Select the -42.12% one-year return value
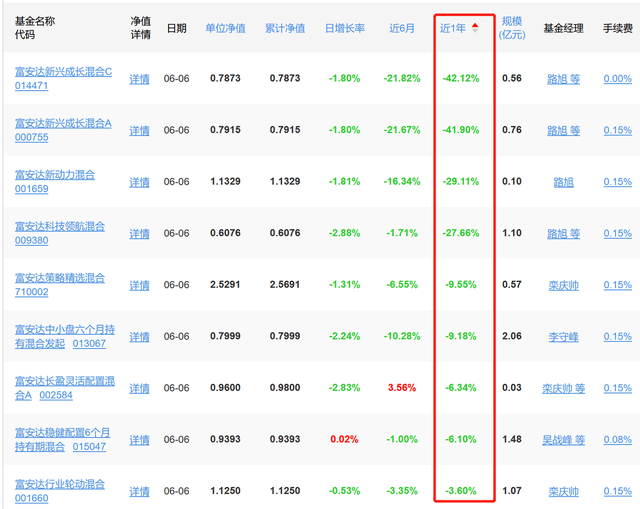This screenshot has height=509, width=640. click(461, 78)
